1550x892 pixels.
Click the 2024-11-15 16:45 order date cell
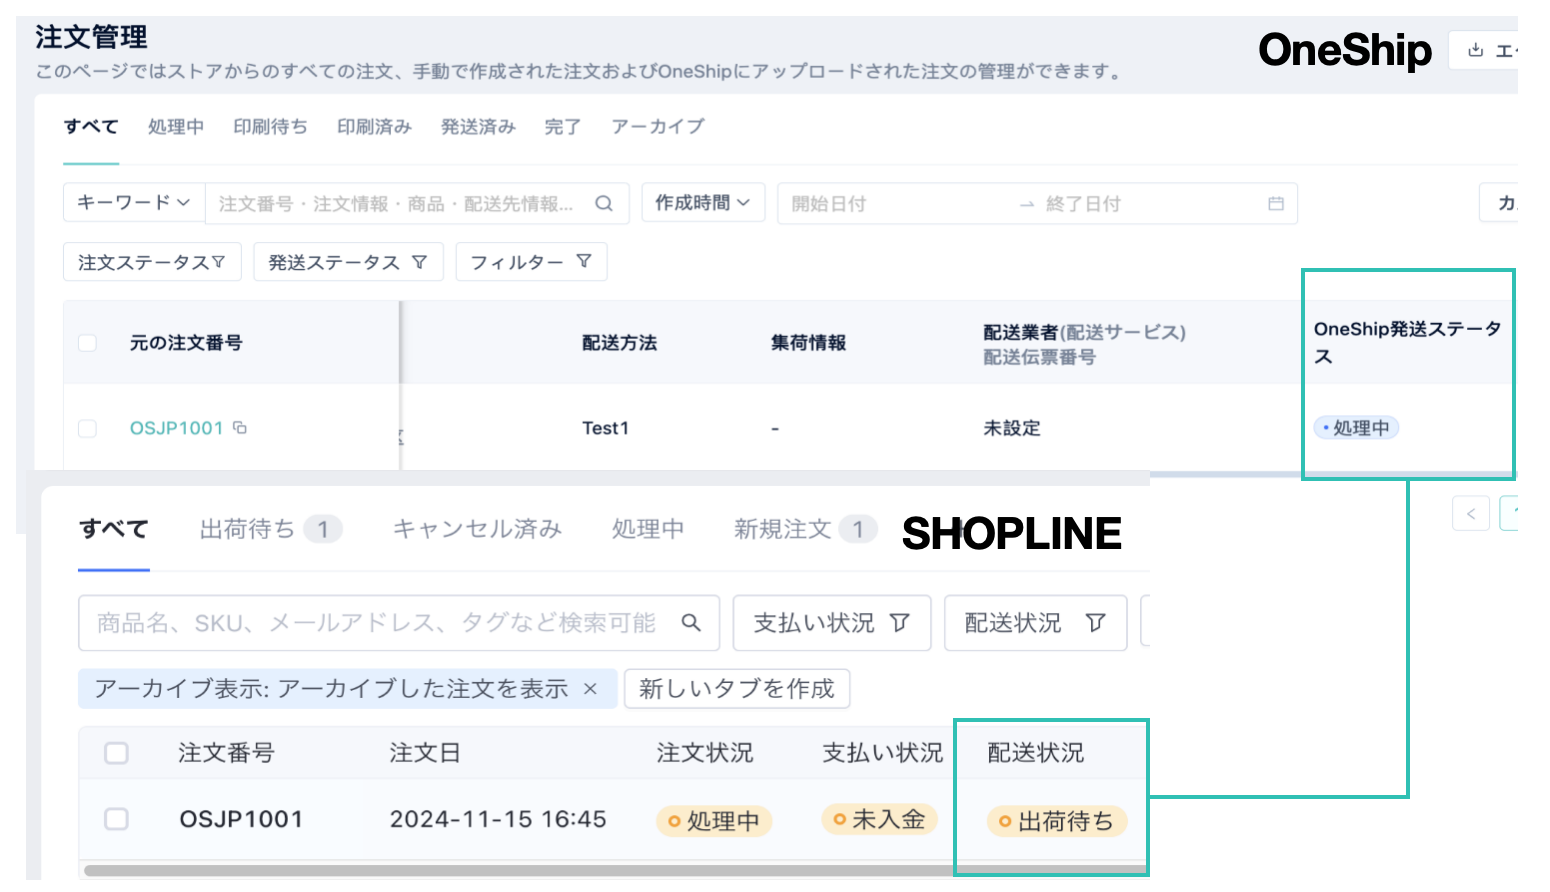pos(498,819)
